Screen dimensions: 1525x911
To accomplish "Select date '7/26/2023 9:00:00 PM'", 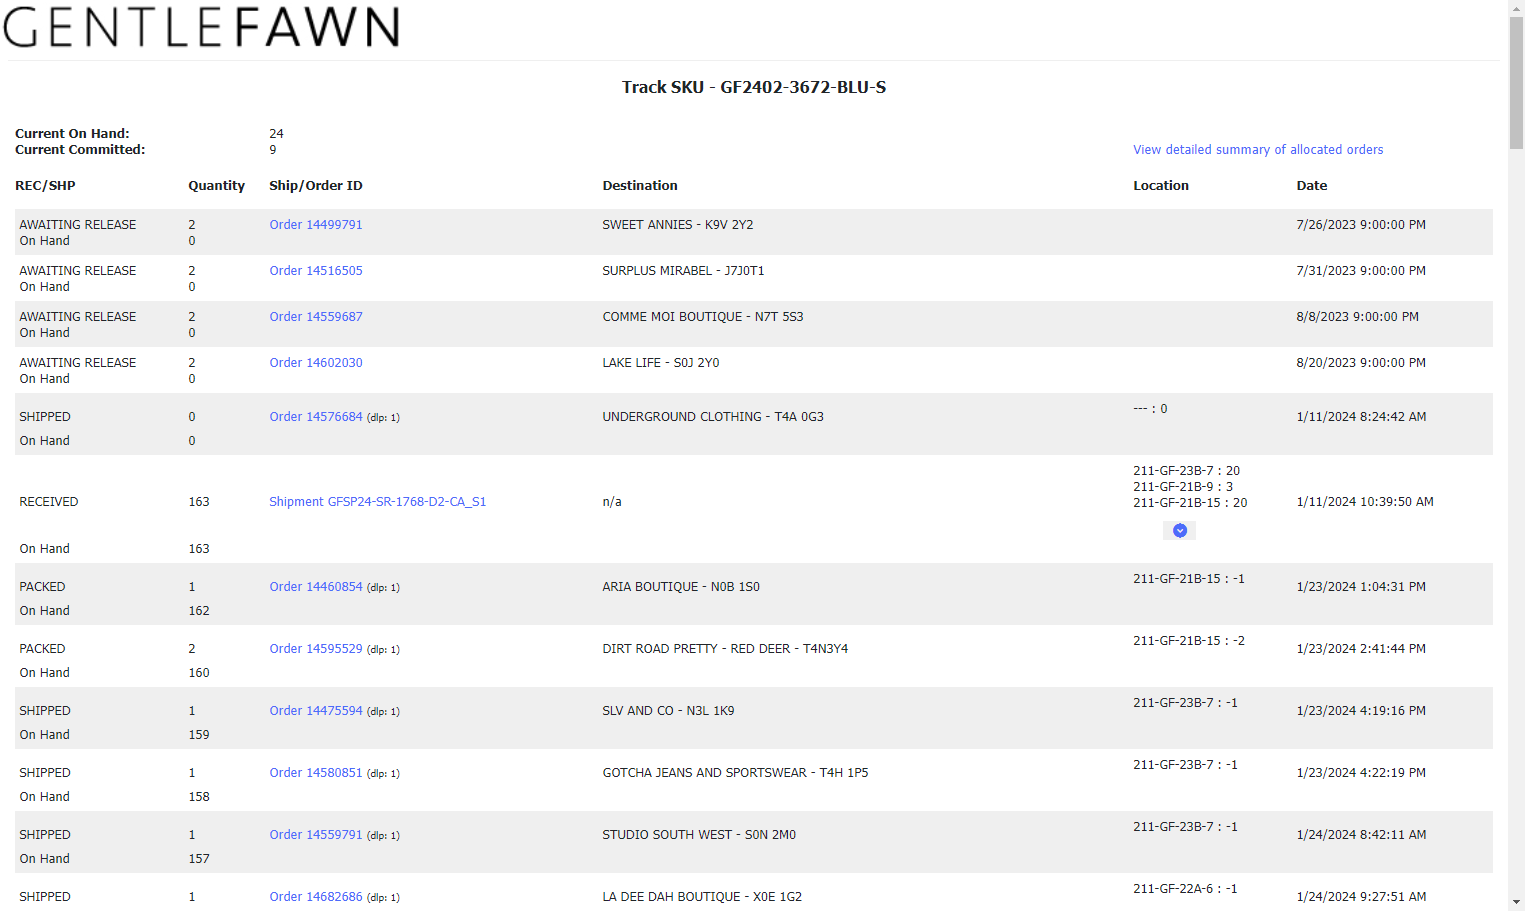I will coord(1361,225).
